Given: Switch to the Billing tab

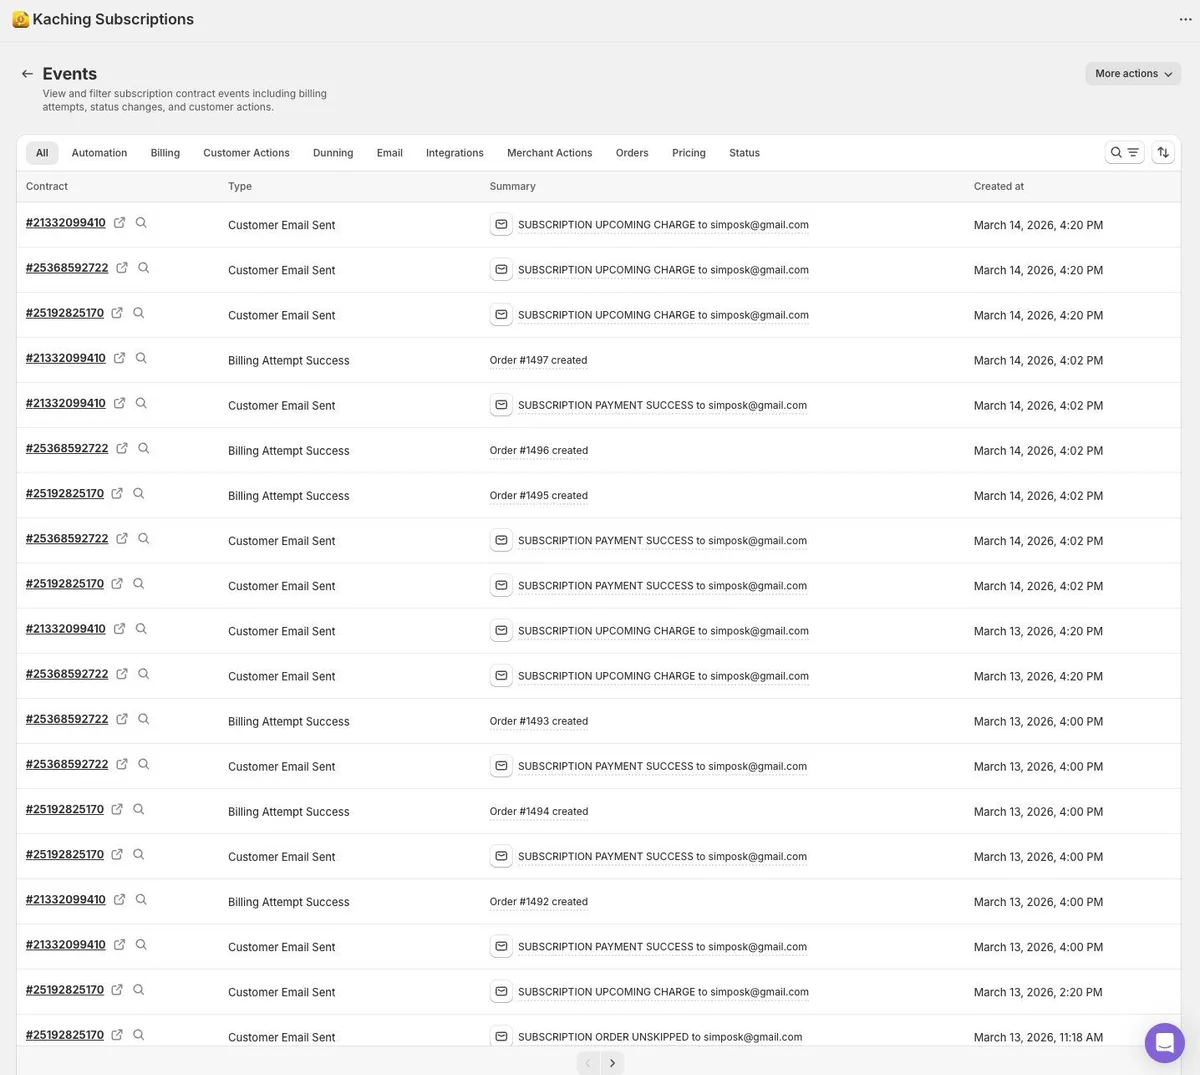Looking at the screenshot, I should 165,153.
